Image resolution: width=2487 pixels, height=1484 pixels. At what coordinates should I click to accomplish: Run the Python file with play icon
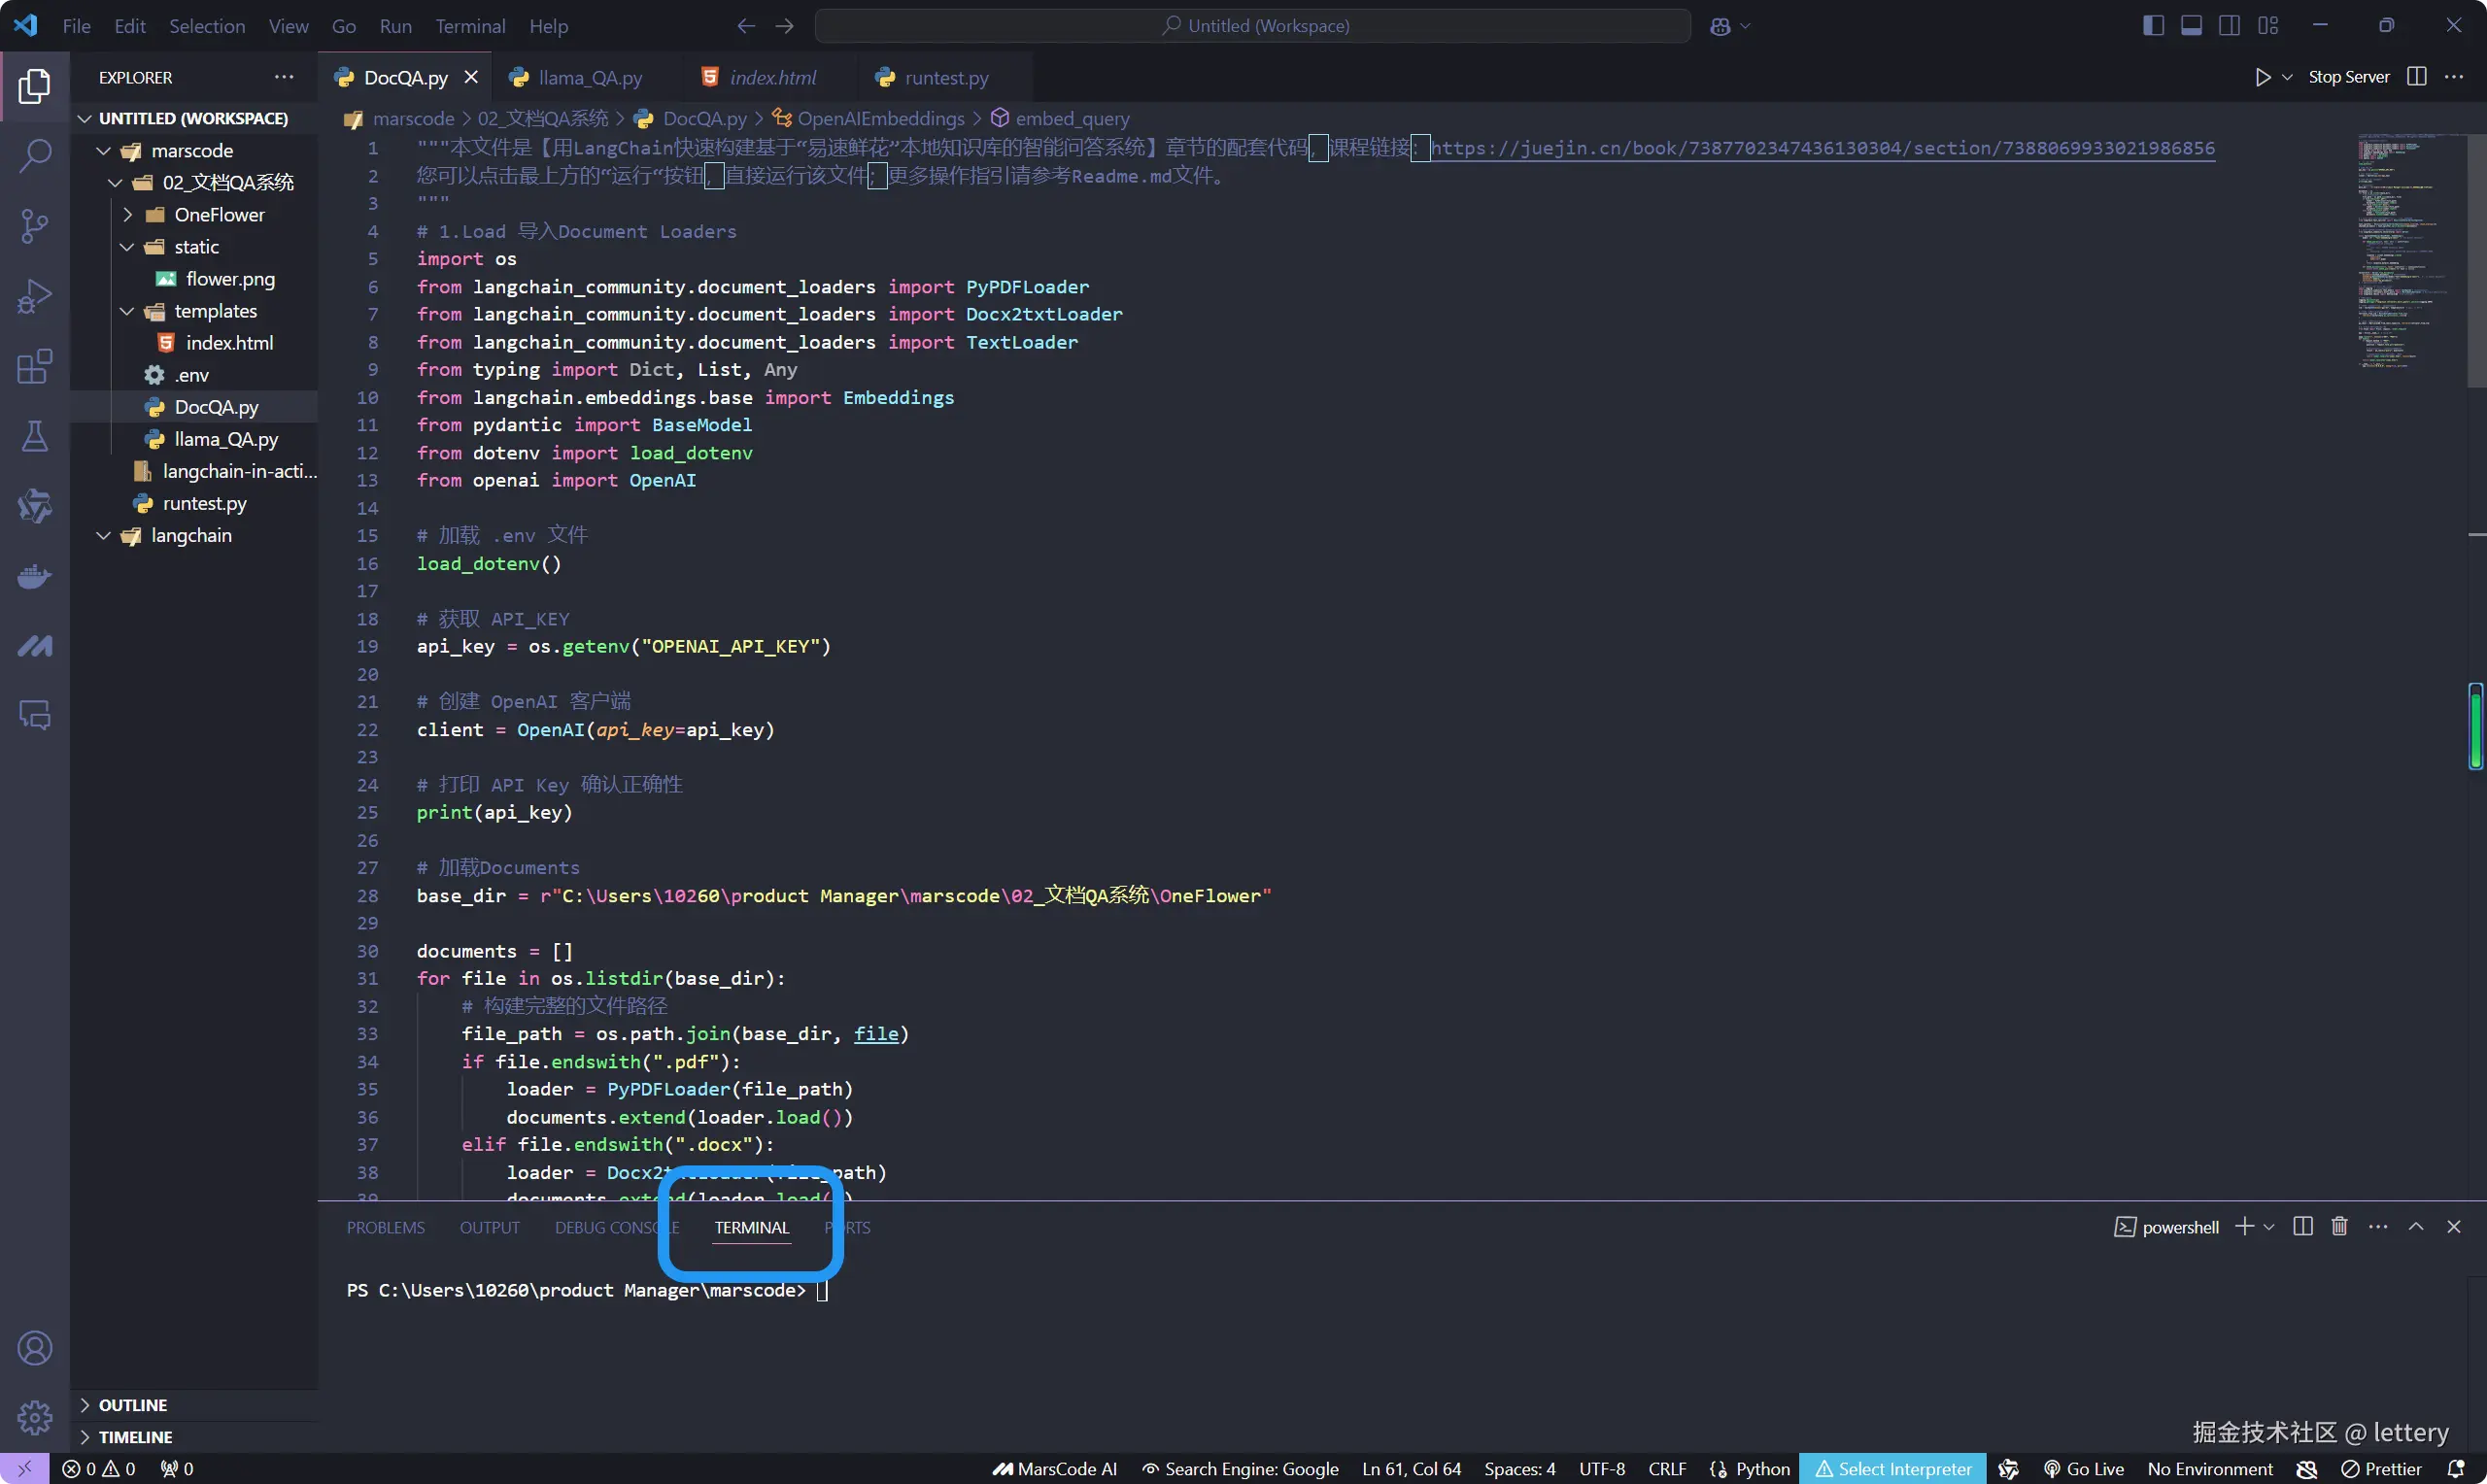(x=2263, y=77)
